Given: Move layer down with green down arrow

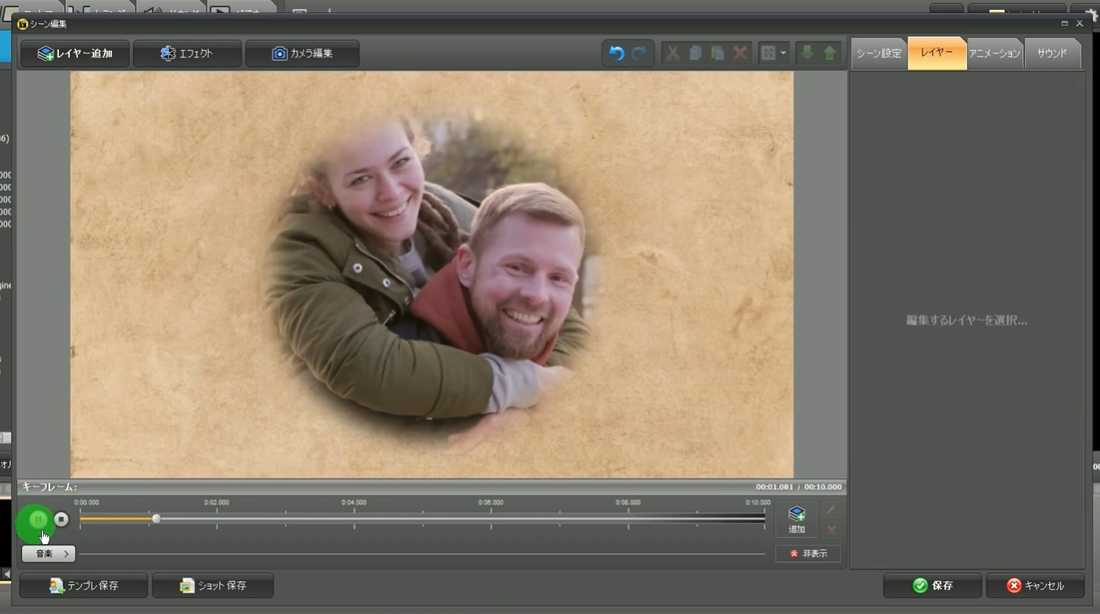Looking at the screenshot, I should click(807, 54).
